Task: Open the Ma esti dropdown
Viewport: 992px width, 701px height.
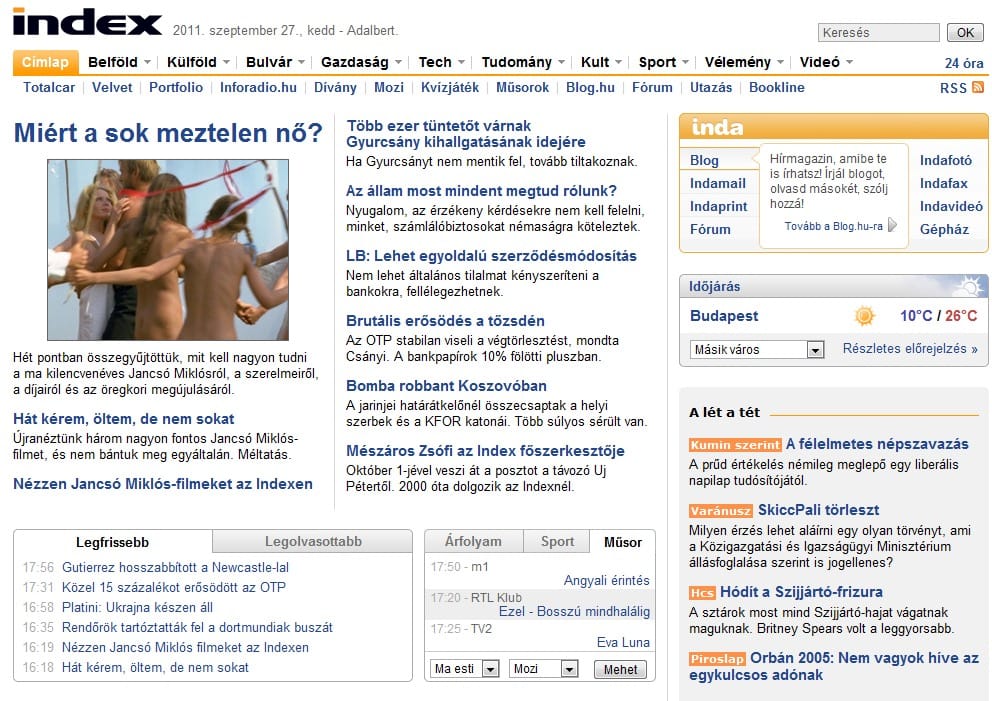Action: [x=464, y=669]
